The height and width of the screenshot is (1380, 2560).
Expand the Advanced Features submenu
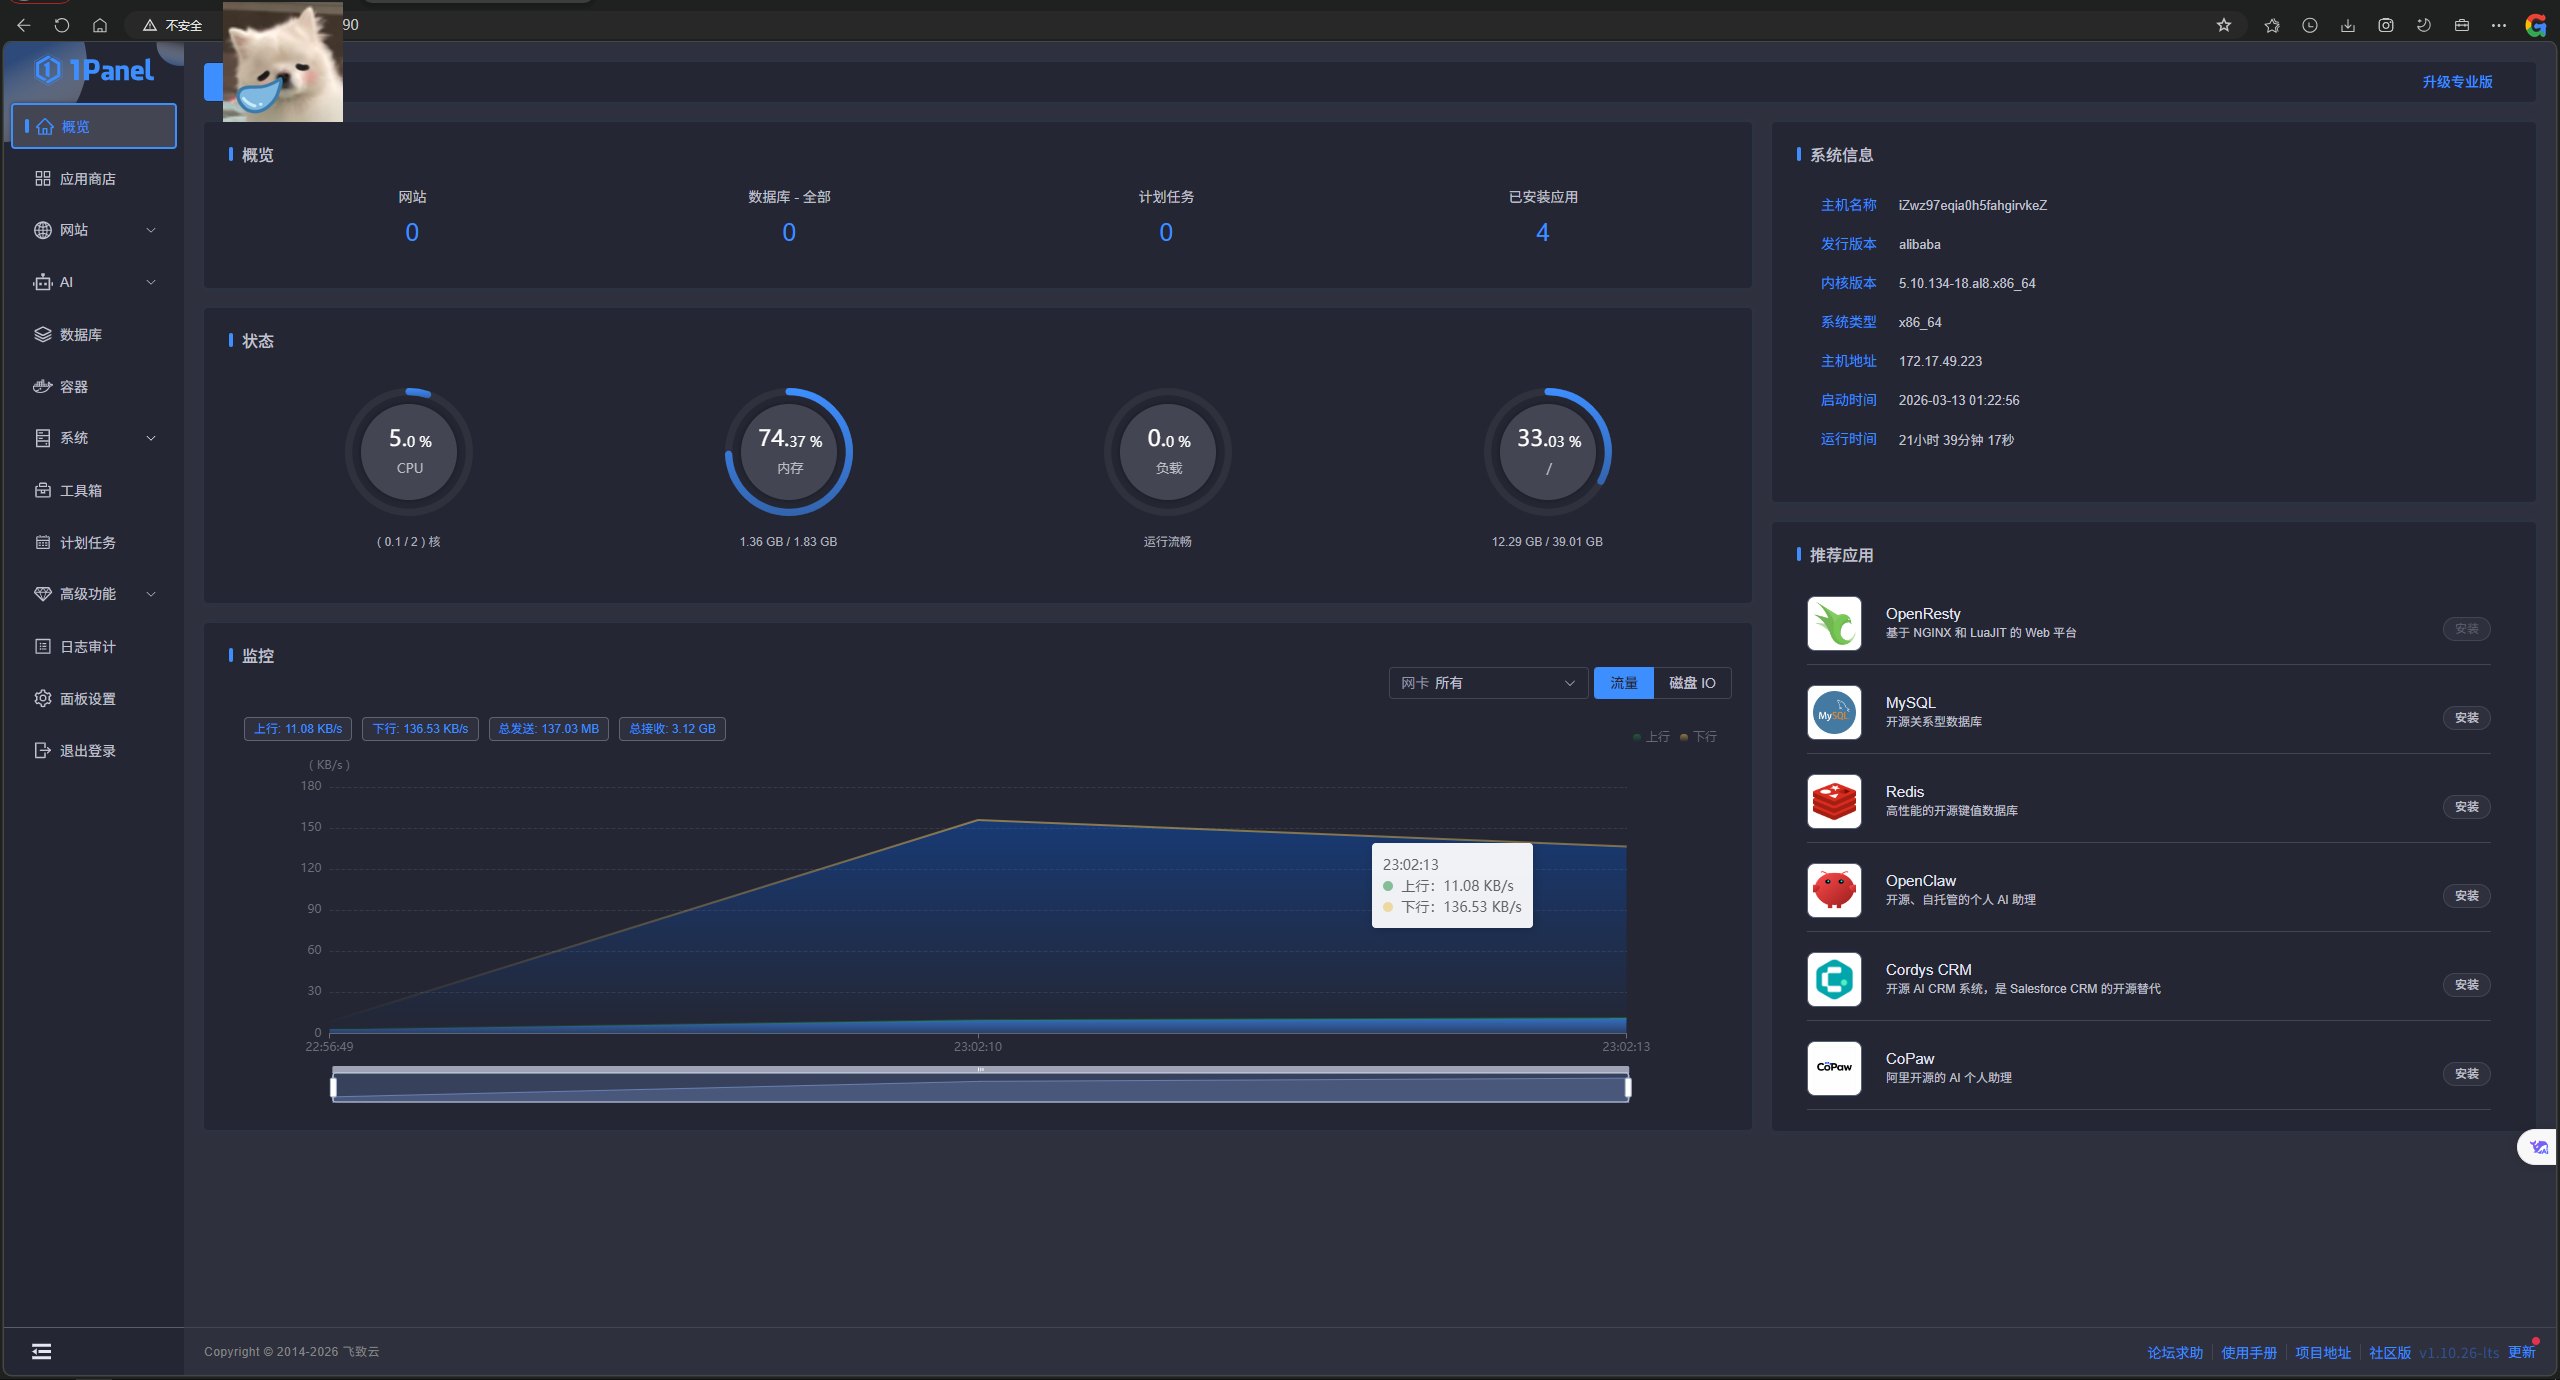[x=151, y=594]
